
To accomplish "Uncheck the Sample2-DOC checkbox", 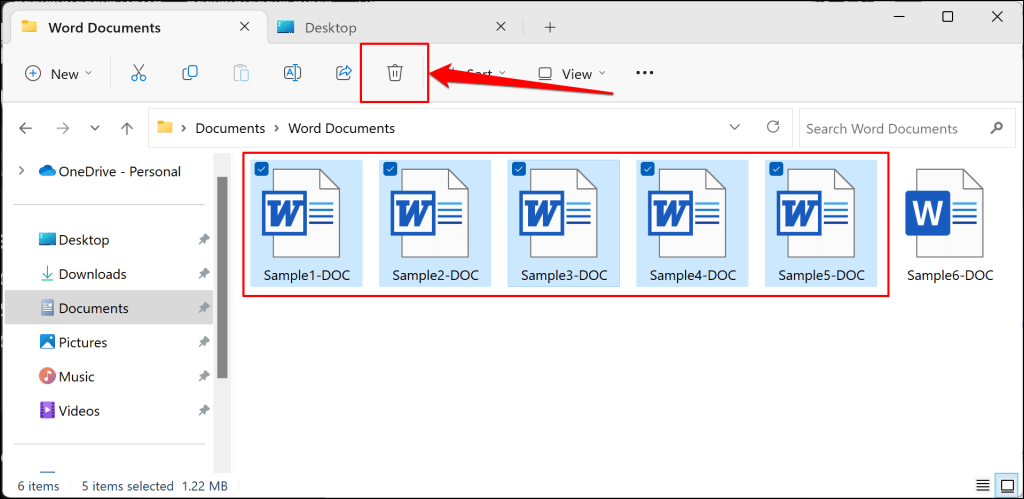I will [x=390, y=169].
